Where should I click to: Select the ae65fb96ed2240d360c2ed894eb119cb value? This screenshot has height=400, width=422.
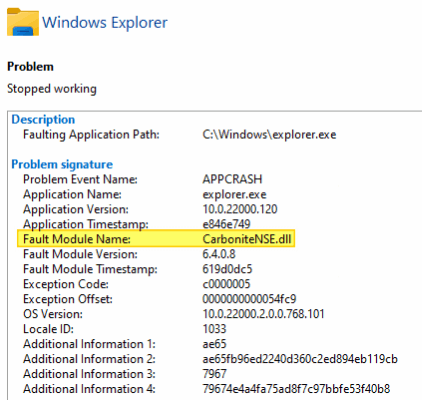tap(300, 359)
